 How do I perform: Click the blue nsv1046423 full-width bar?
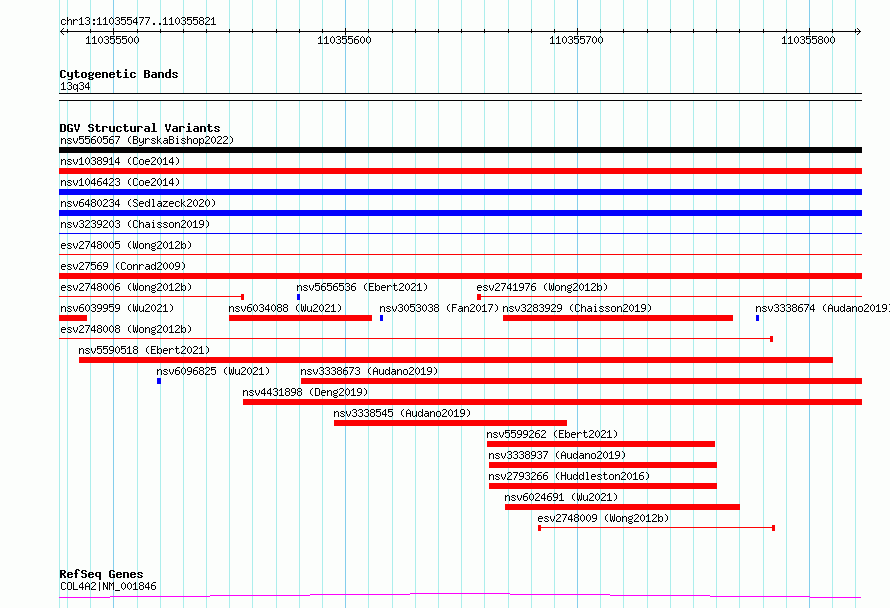[460, 192]
